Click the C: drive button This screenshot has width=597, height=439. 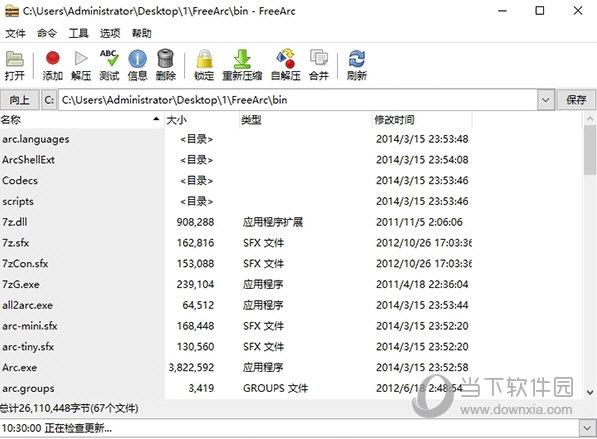(x=49, y=100)
